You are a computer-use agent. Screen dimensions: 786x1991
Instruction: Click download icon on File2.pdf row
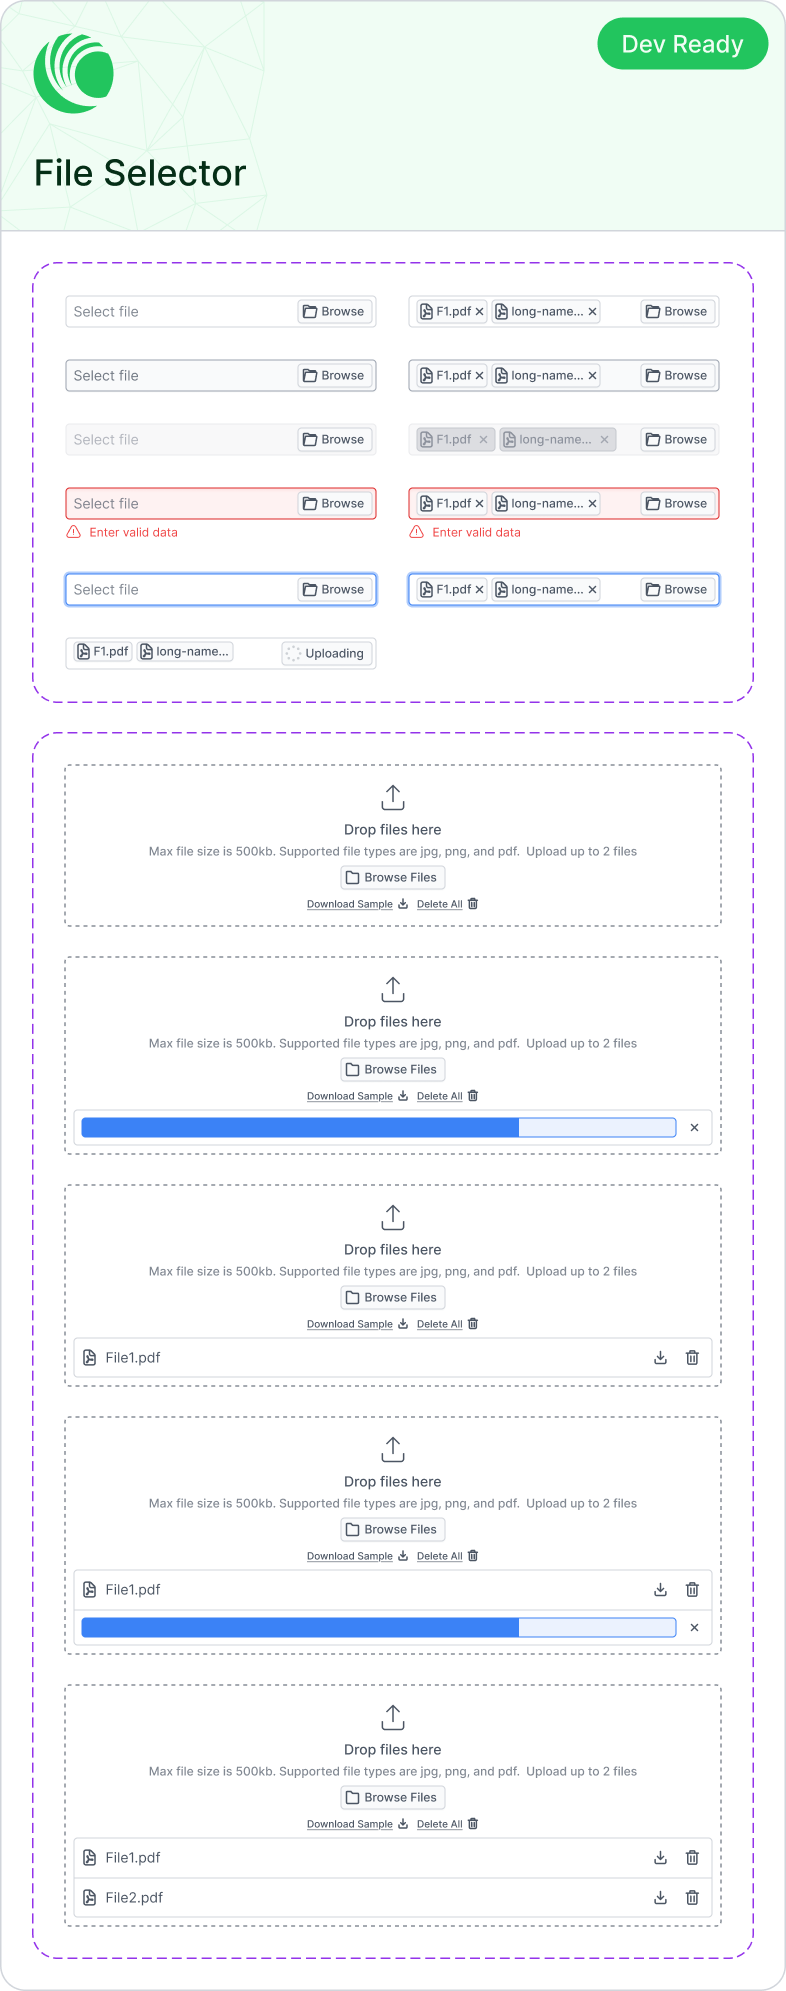pos(660,1897)
